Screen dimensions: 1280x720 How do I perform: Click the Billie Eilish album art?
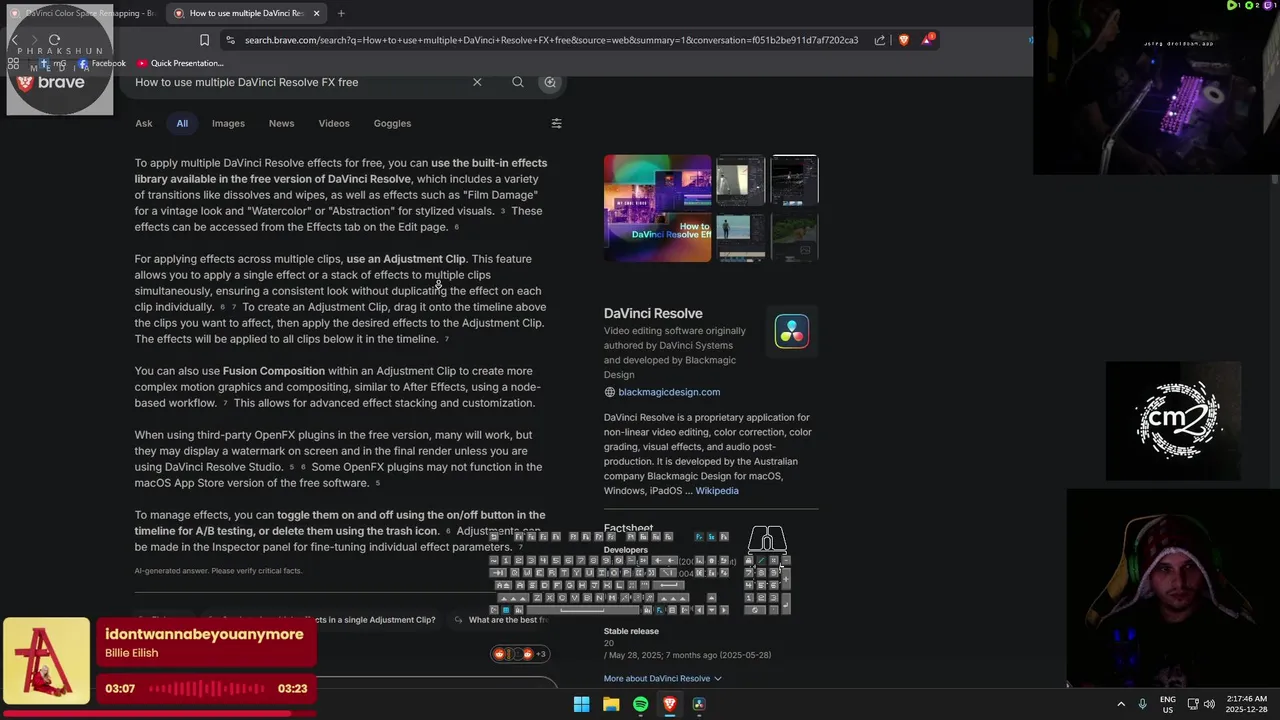(46, 660)
